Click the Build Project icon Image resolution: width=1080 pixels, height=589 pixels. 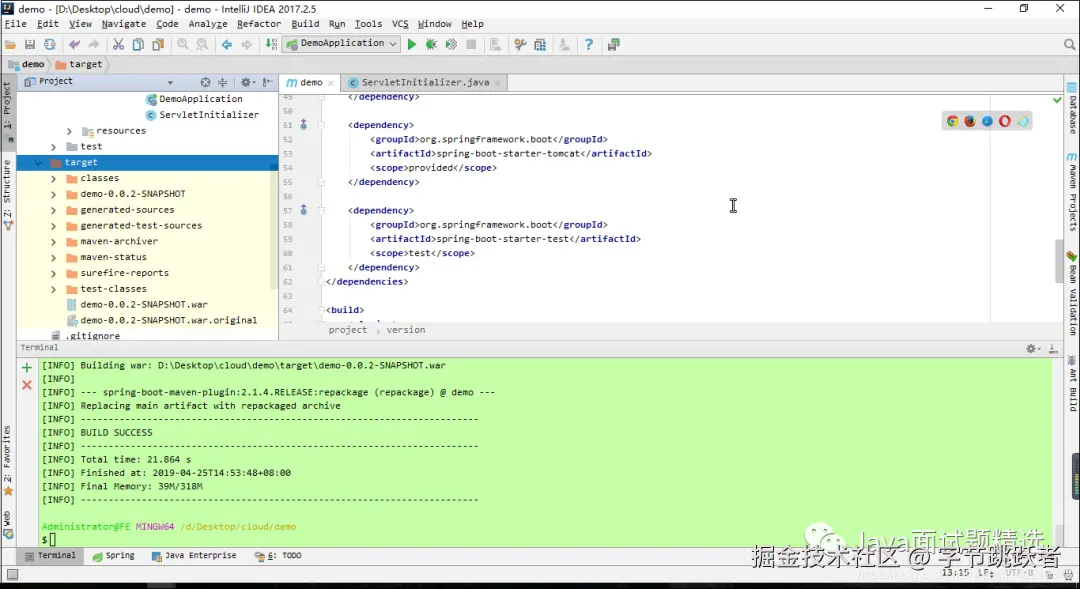(271, 44)
